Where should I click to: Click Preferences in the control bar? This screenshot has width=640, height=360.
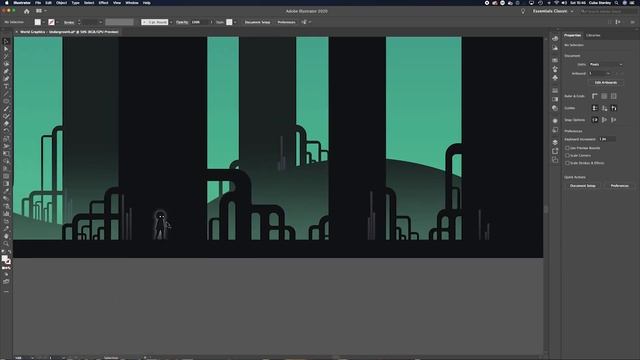click(x=286, y=22)
